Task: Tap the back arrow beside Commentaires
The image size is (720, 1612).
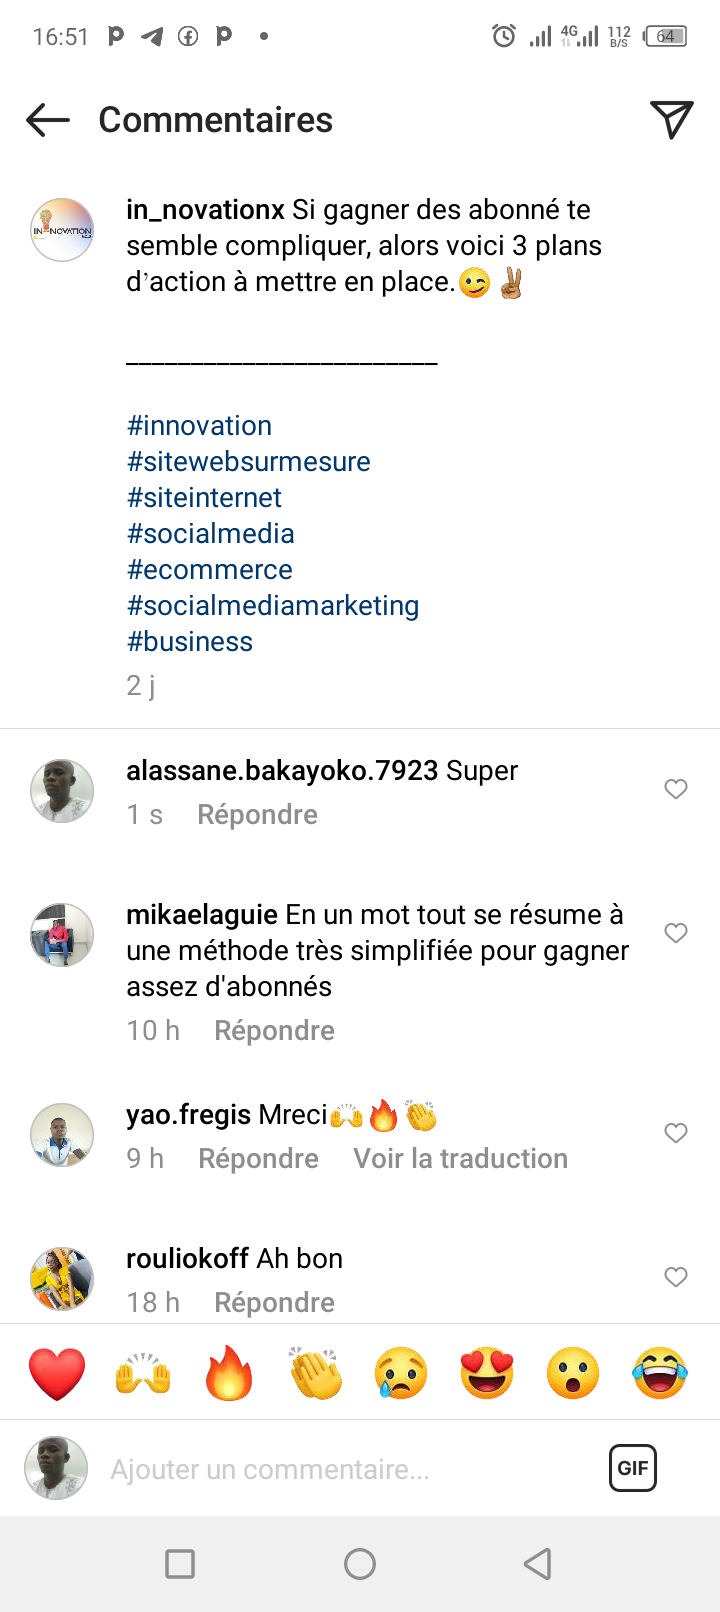Action: (x=48, y=120)
